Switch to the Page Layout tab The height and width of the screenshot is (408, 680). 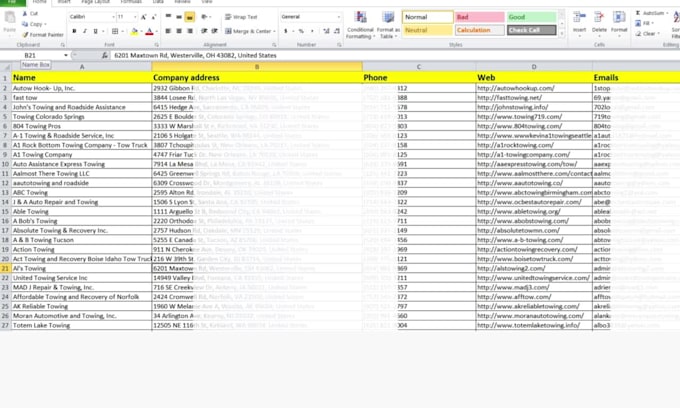(x=95, y=2)
